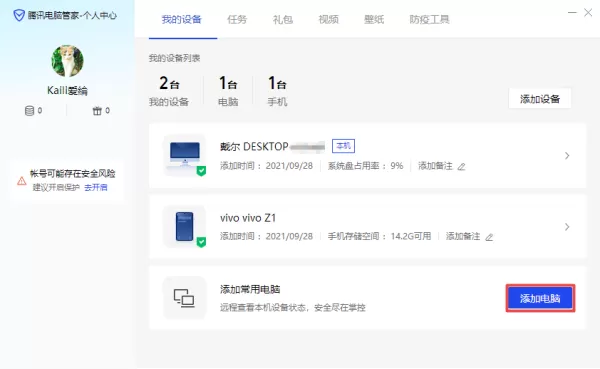The height and width of the screenshot is (369, 600).
Task: Click the 去开启 protection link
Action: point(96,187)
